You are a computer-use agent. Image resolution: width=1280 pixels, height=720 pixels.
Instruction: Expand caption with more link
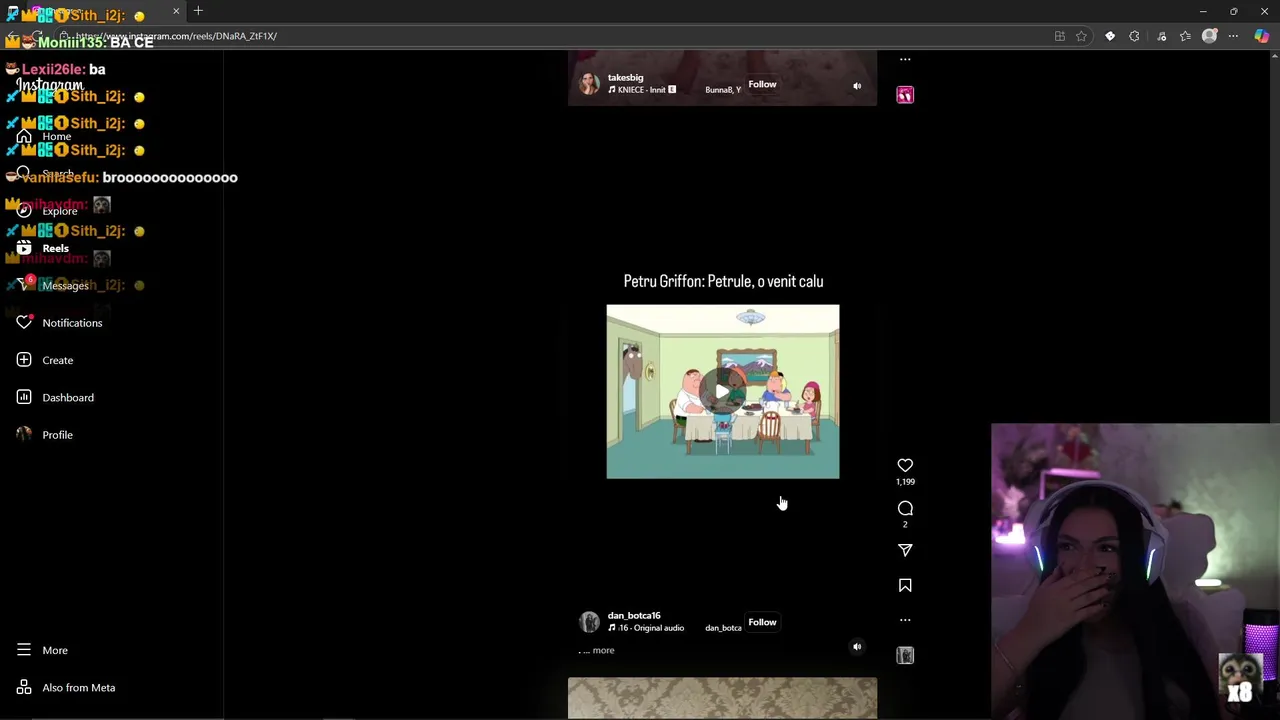603,650
